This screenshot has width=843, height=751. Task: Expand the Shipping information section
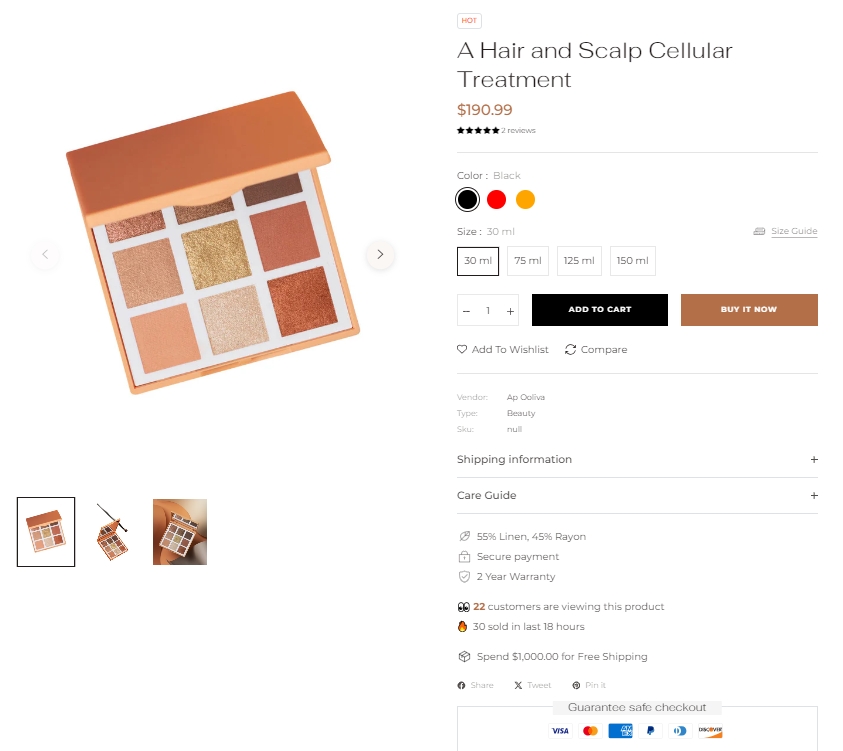(x=814, y=460)
